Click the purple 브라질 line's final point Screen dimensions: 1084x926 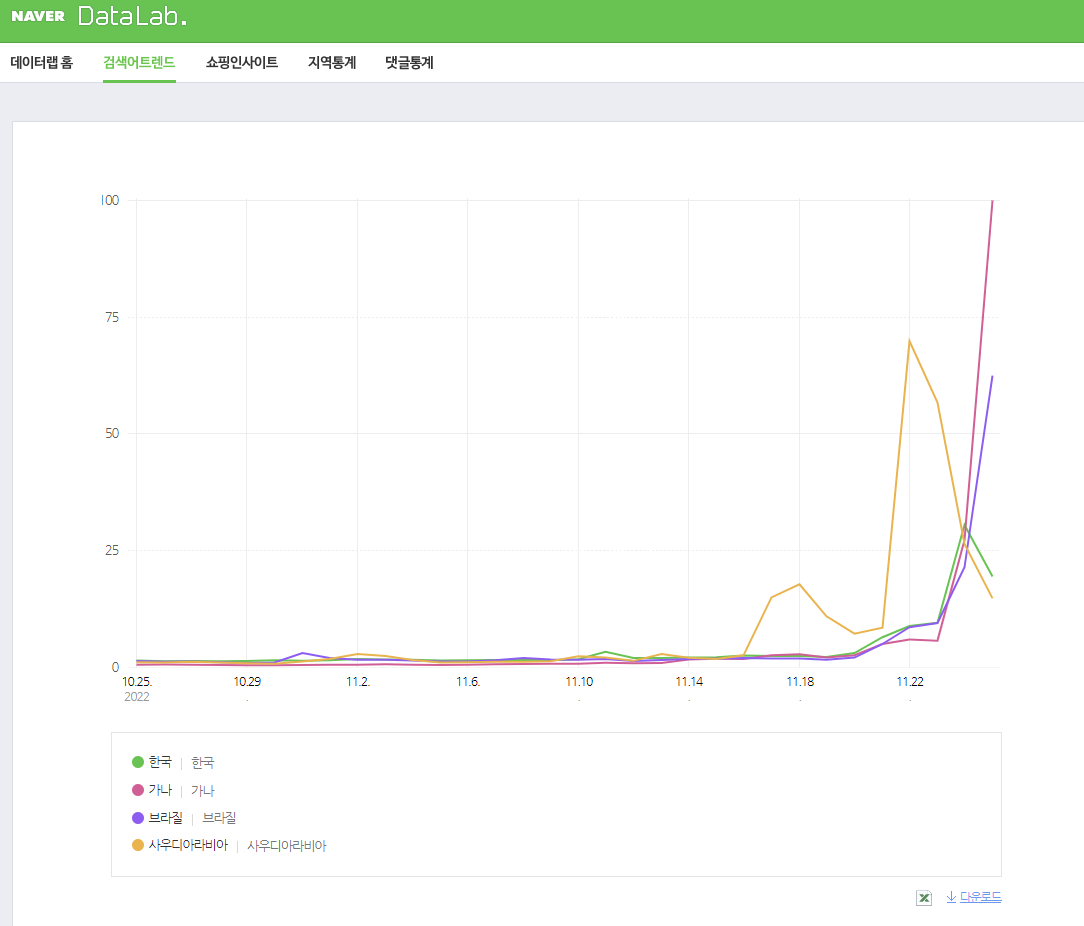(x=993, y=377)
